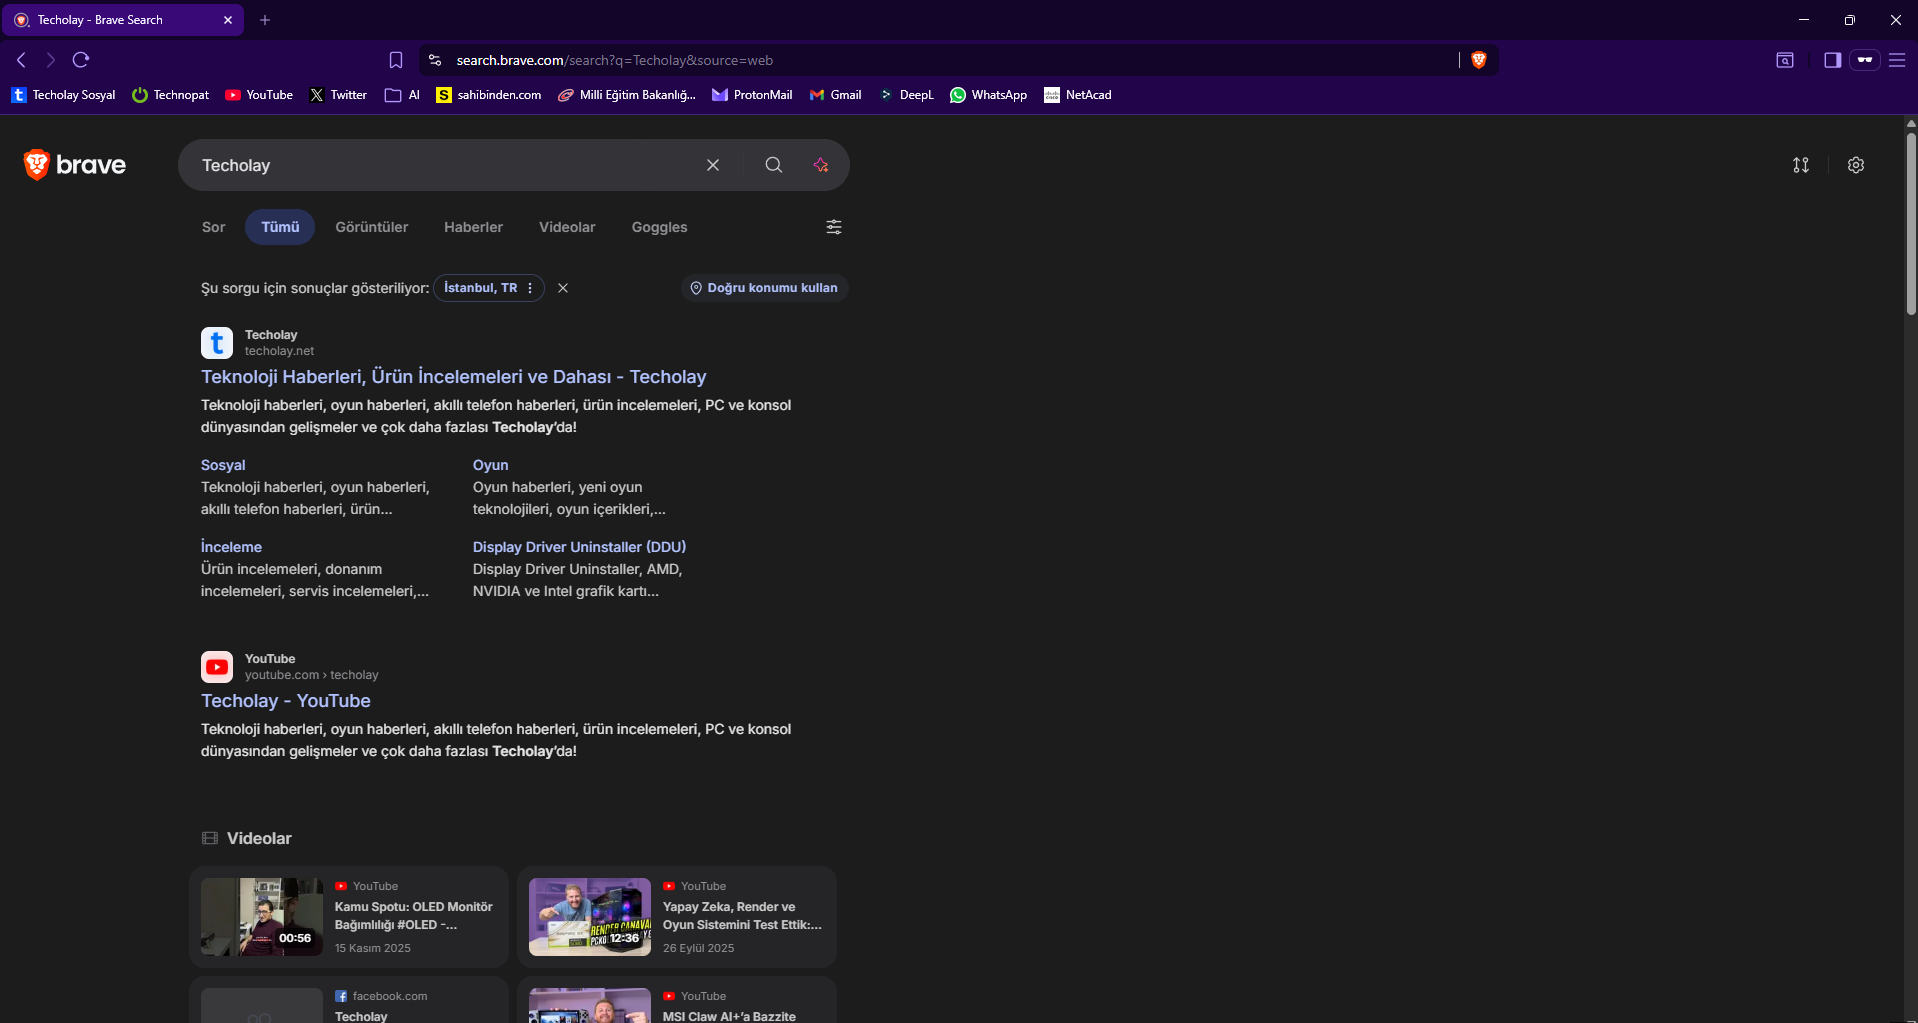Image resolution: width=1918 pixels, height=1023 pixels.
Task: Open the Technopat bookmark
Action: click(x=171, y=95)
